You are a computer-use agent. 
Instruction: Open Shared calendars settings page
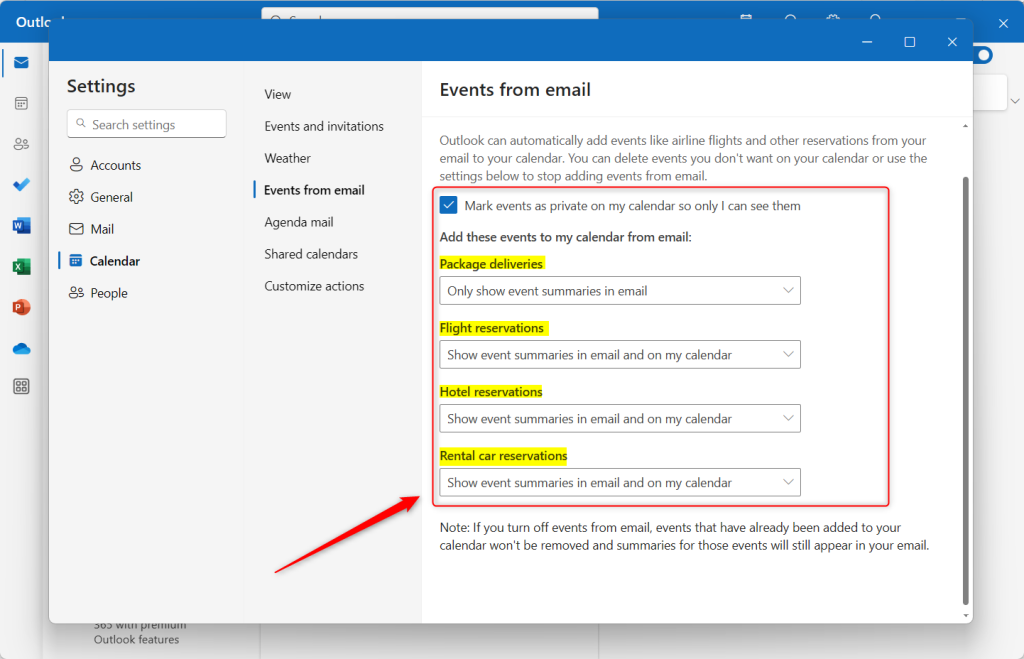311,254
